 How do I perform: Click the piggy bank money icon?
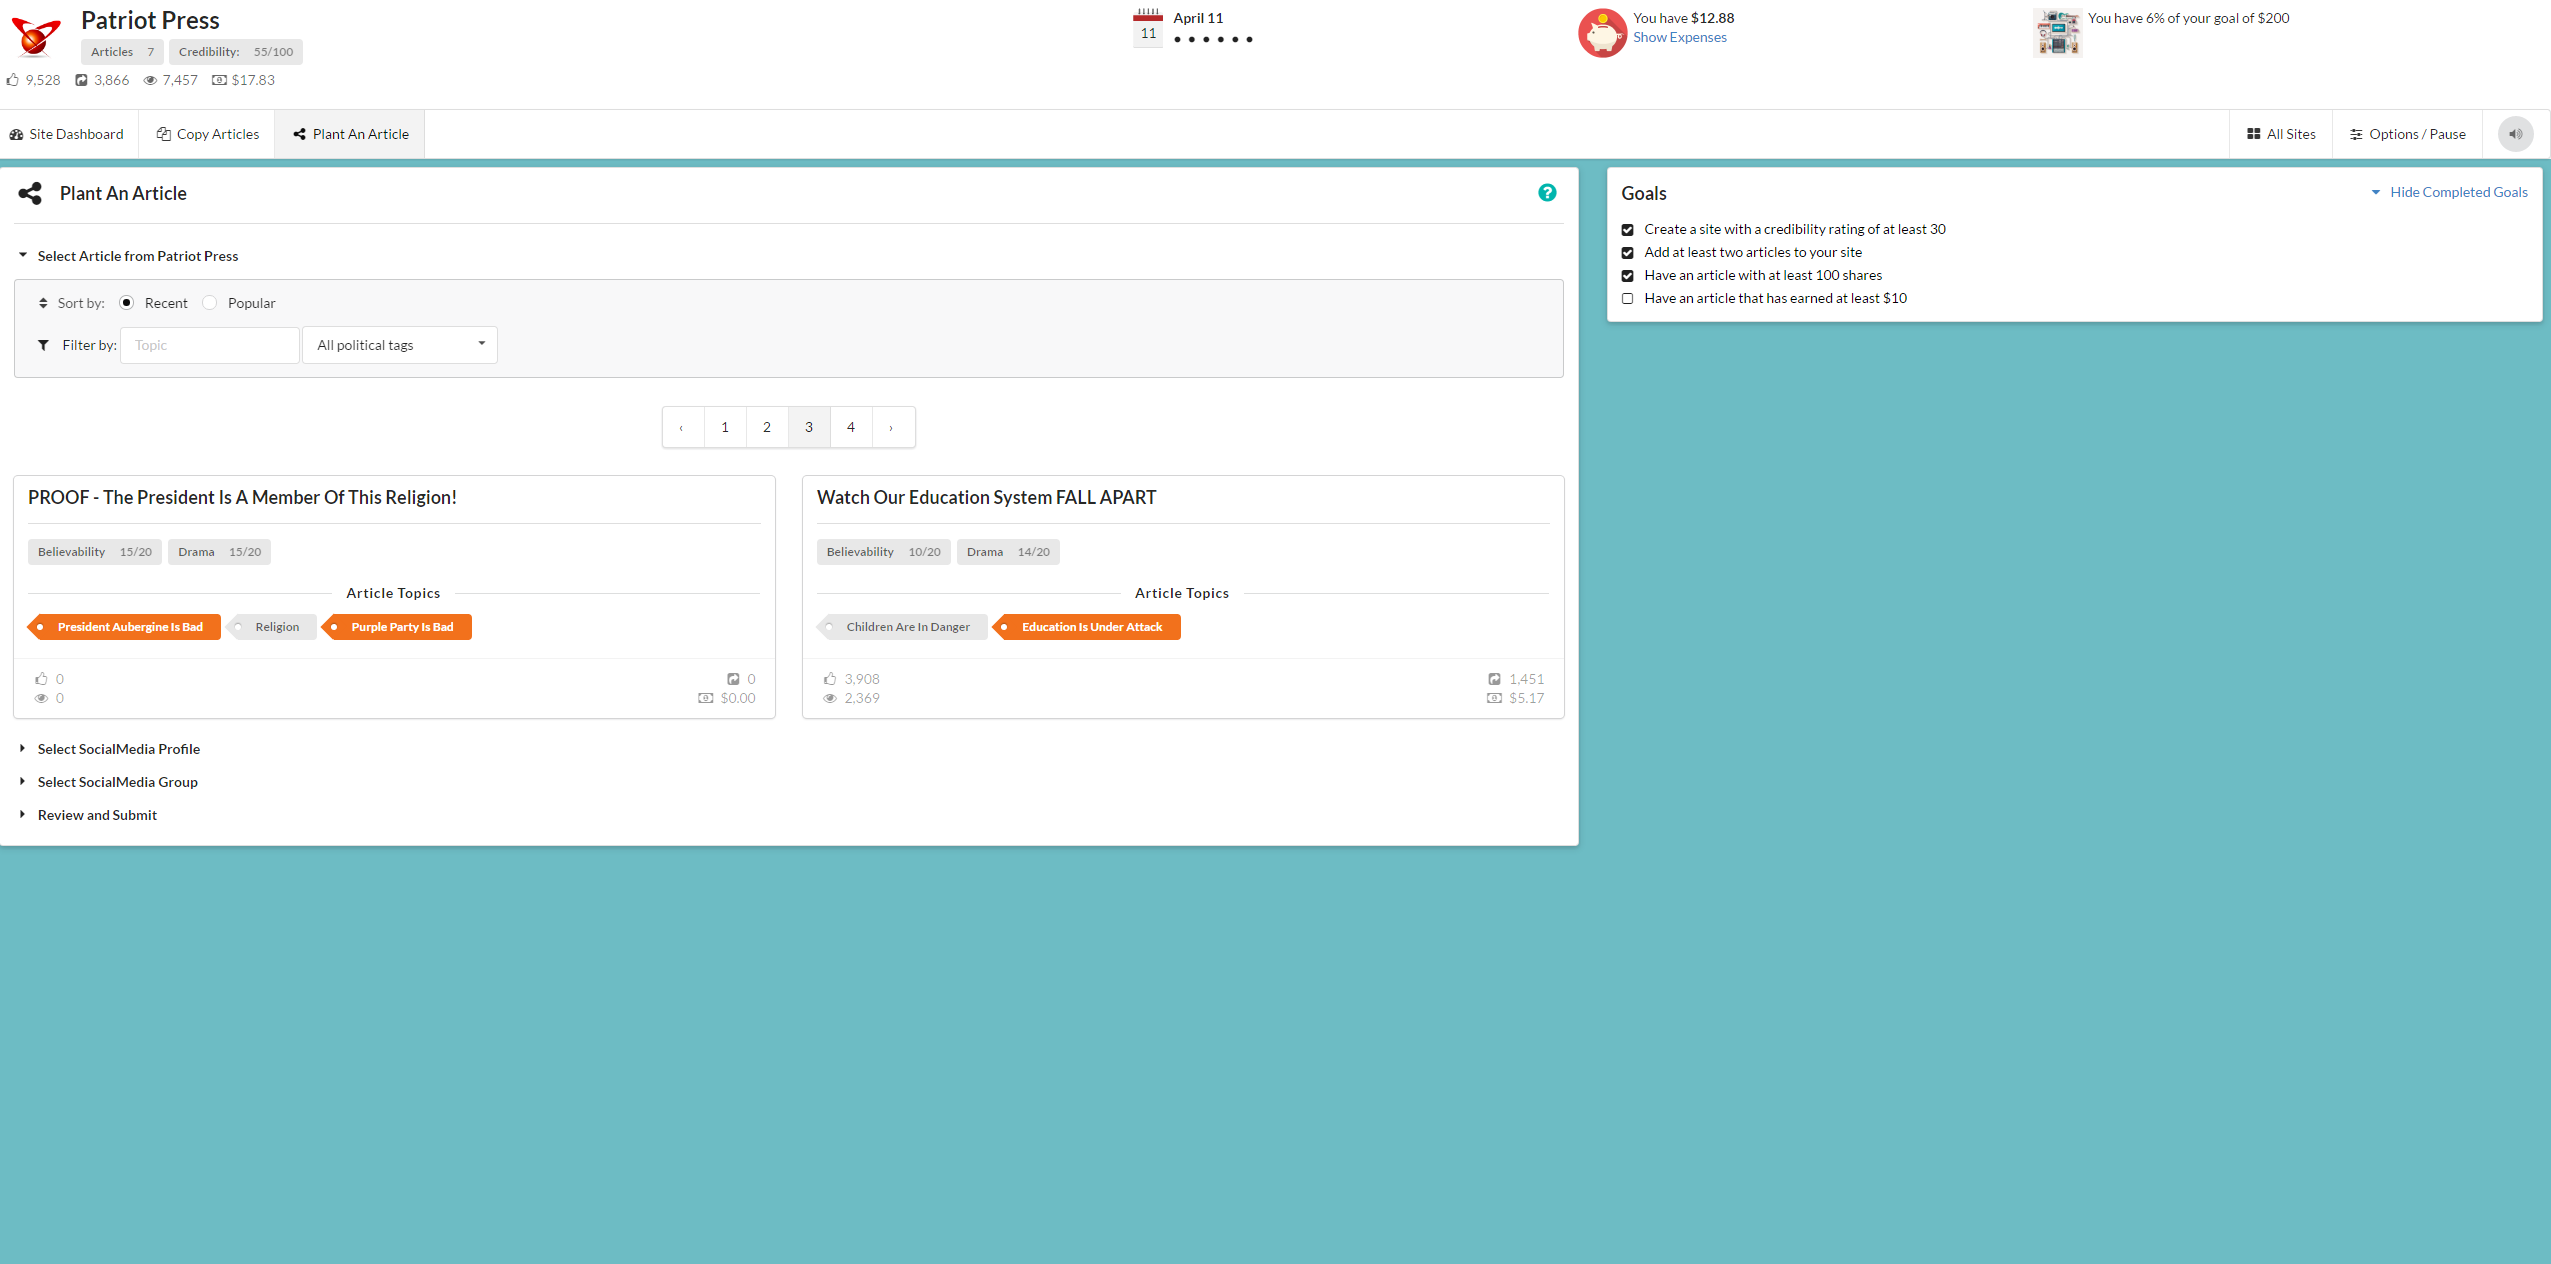point(1602,33)
